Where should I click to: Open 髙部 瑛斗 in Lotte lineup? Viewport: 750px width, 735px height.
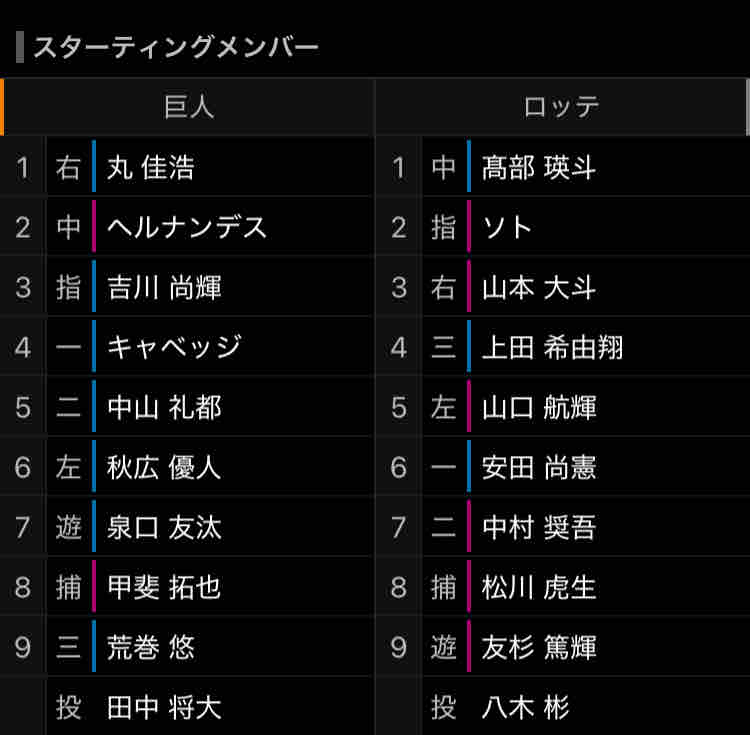[539, 167]
